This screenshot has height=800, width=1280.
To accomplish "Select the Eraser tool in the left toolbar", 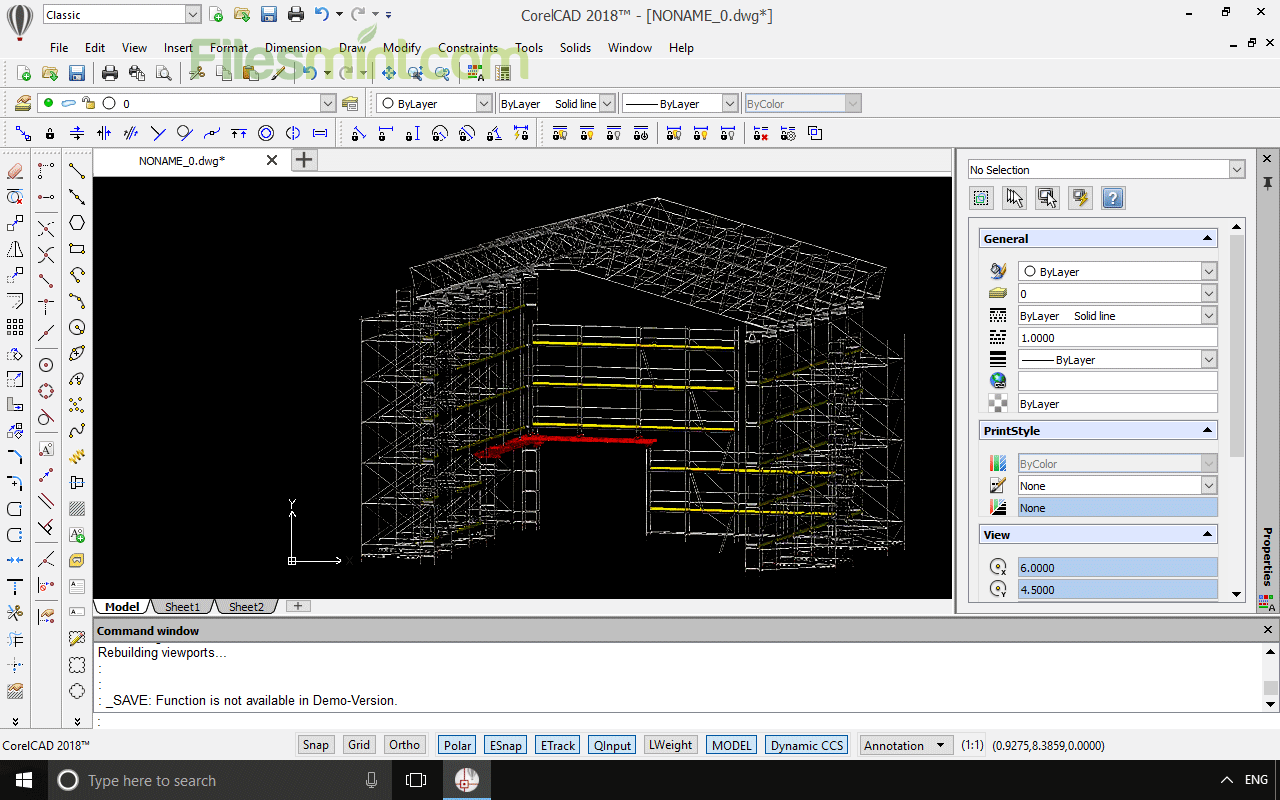I will click(14, 172).
